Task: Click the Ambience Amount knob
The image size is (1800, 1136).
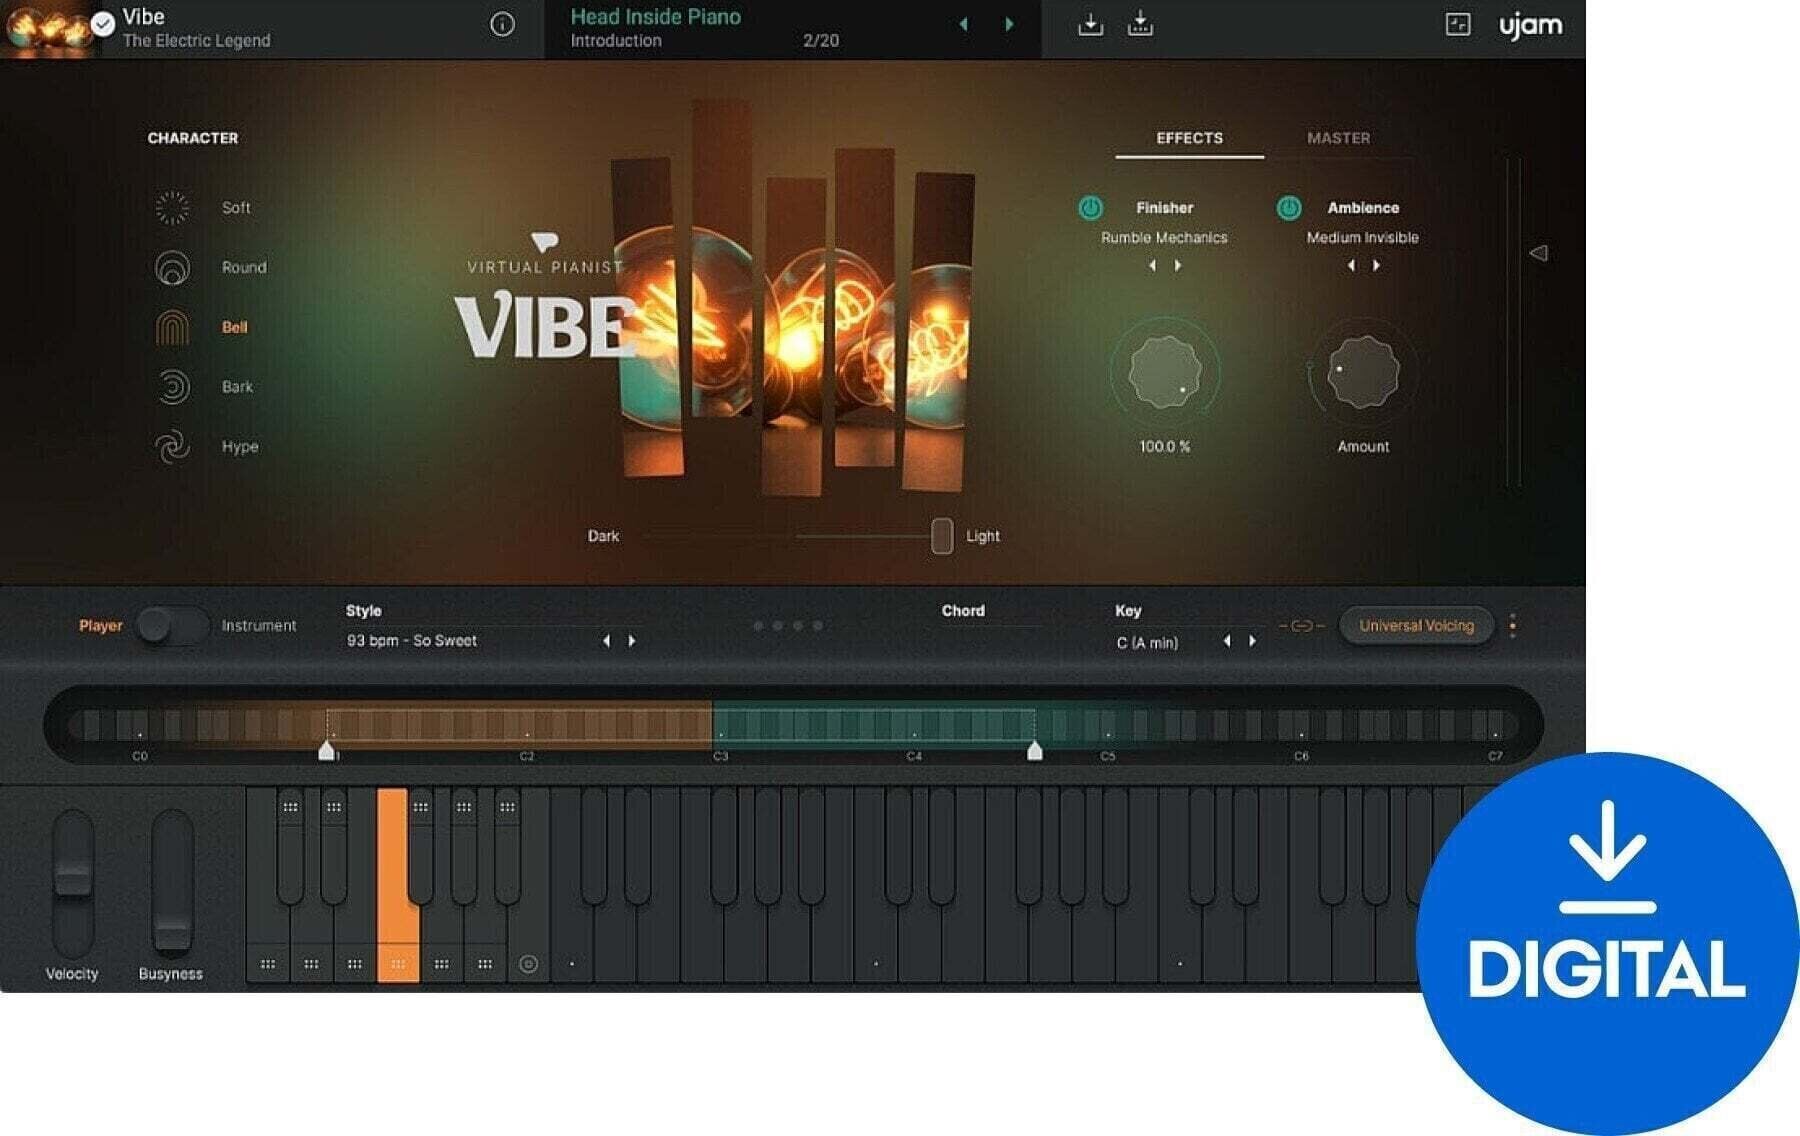Action: (1362, 372)
